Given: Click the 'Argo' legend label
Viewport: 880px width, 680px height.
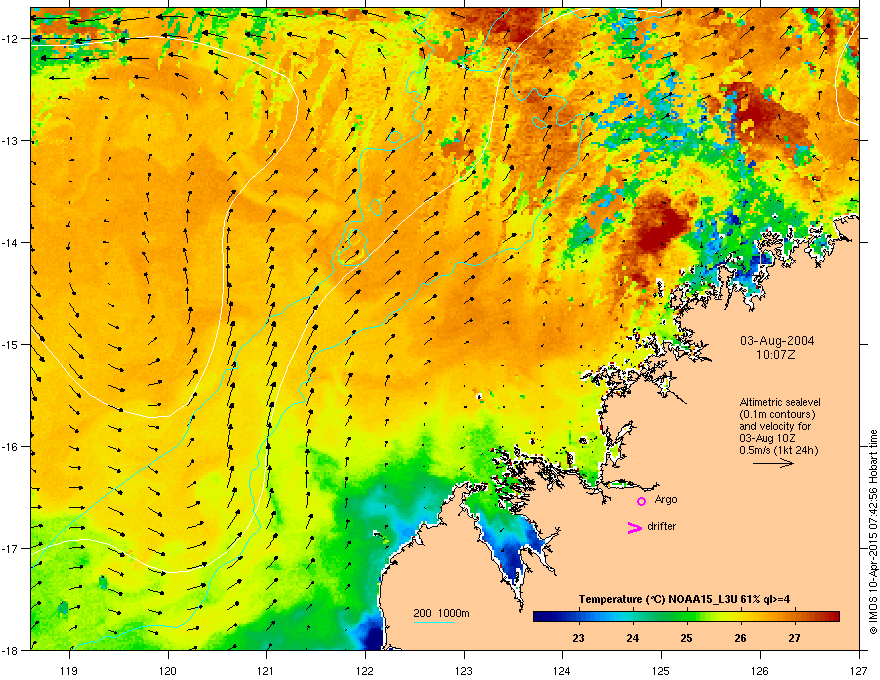Looking at the screenshot, I should [x=666, y=499].
